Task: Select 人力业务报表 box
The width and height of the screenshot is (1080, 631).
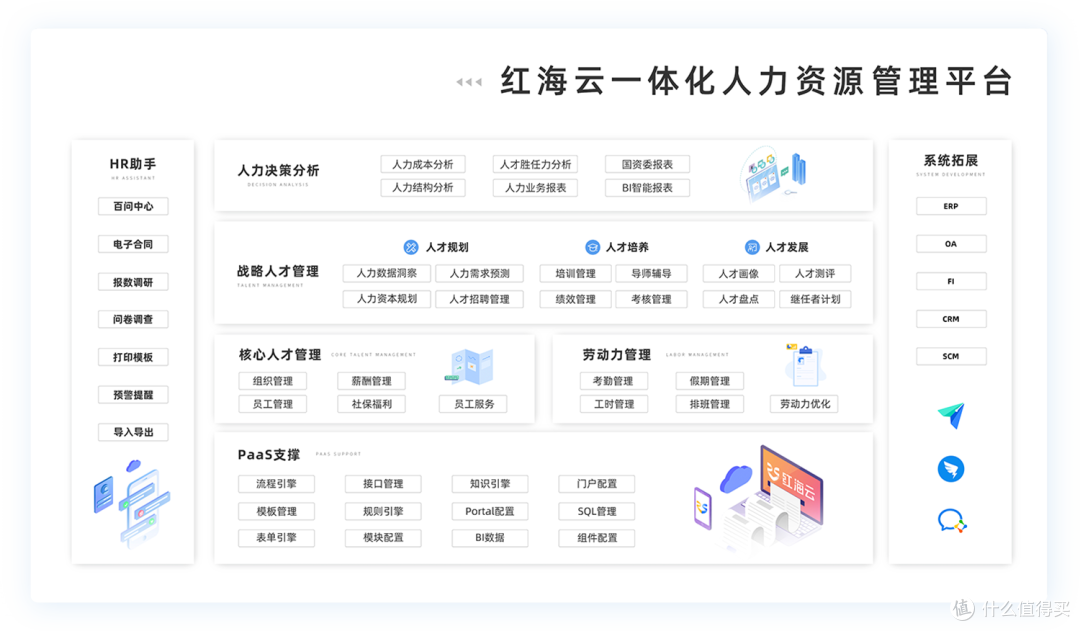Action: pos(535,187)
